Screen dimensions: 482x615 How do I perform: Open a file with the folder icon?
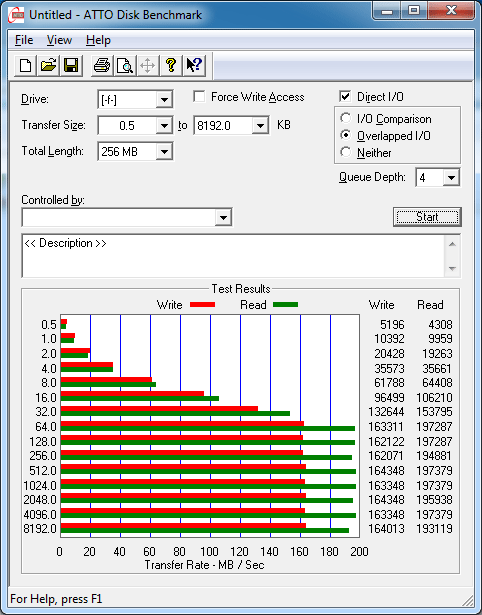pyautogui.click(x=48, y=65)
